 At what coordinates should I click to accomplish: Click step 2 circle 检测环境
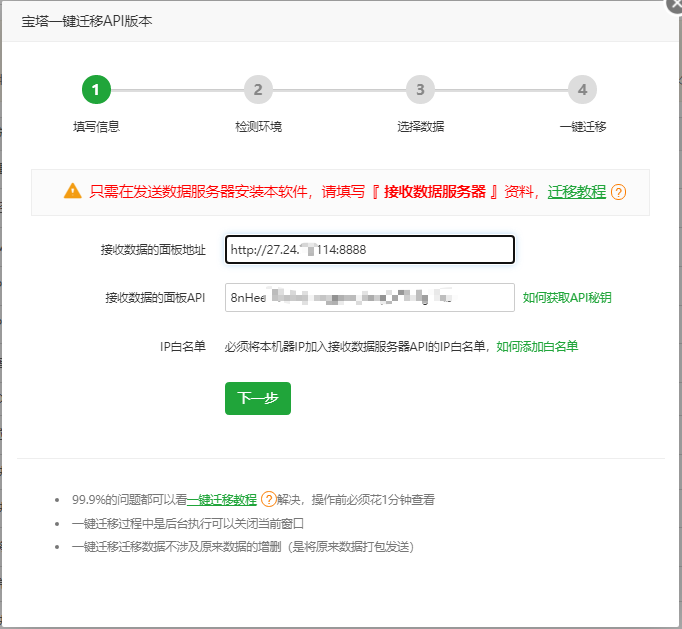(258, 90)
